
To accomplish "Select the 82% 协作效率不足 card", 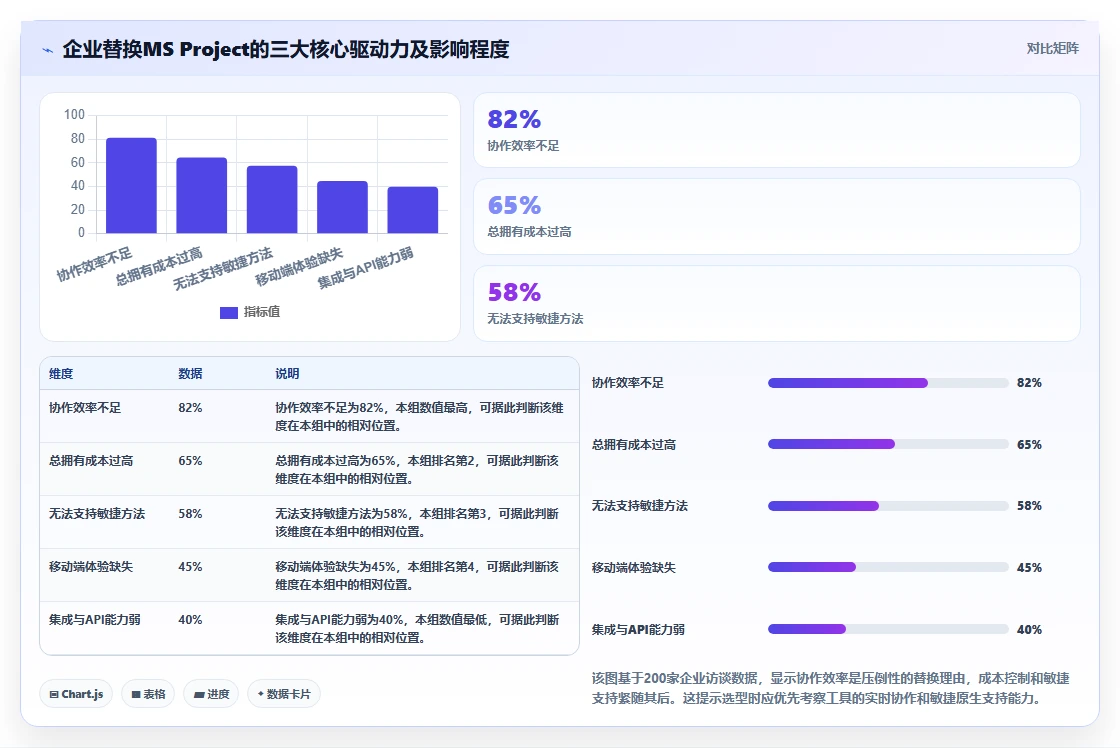I will pos(776,130).
